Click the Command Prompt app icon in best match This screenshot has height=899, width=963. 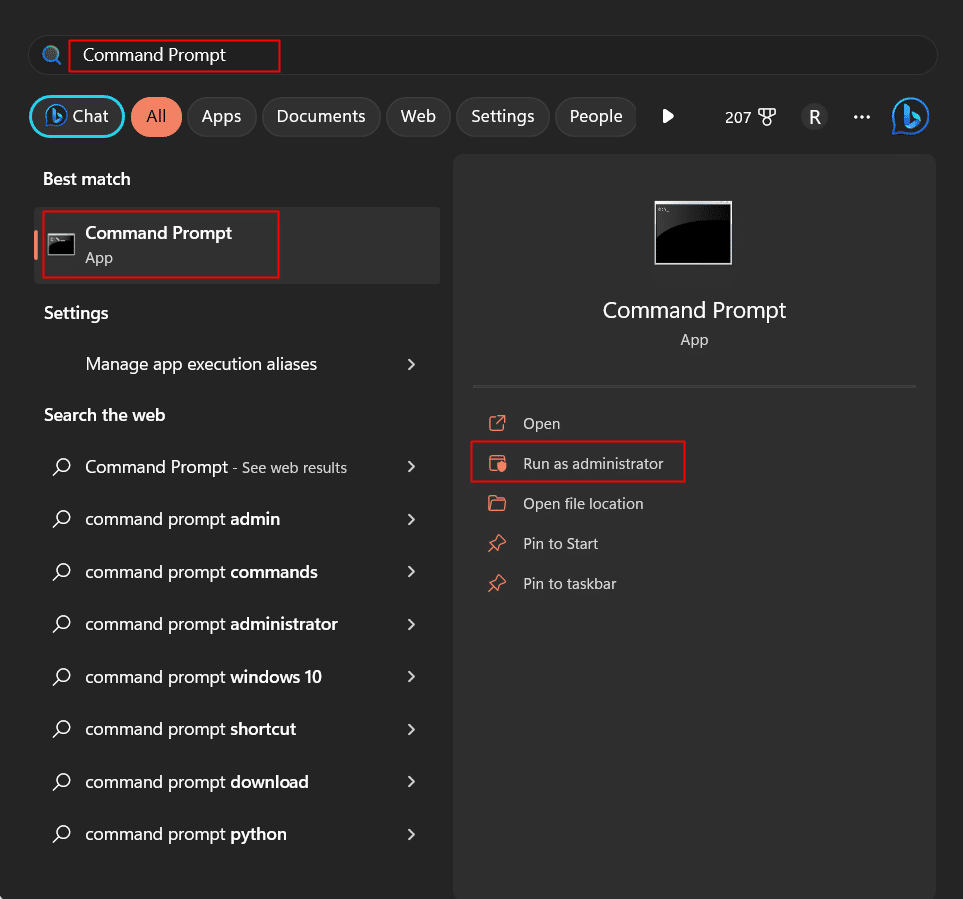pyautogui.click(x=61, y=244)
